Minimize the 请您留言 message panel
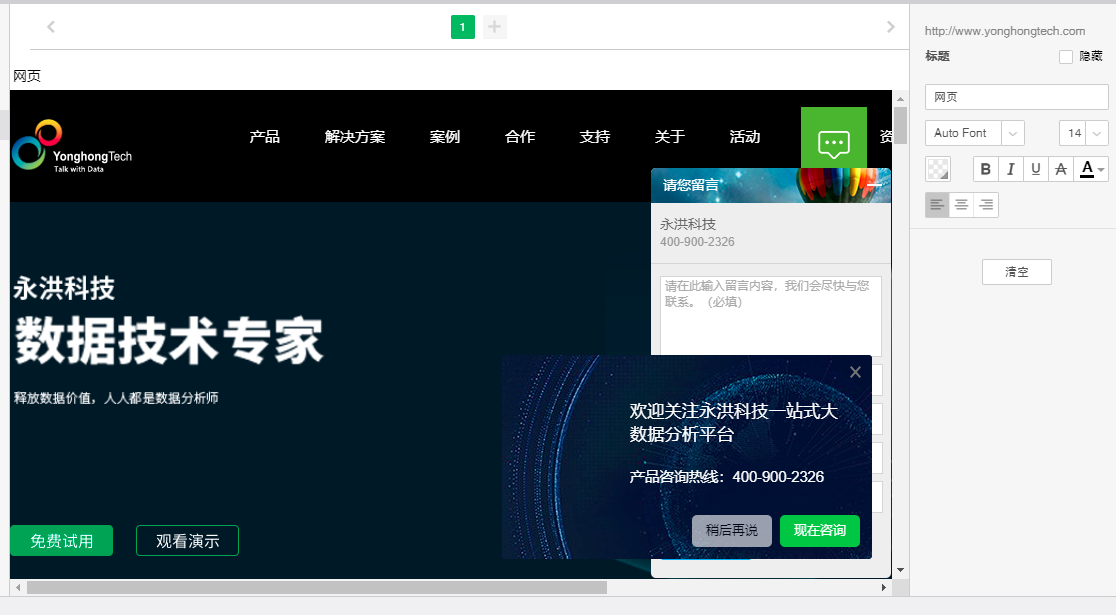This screenshot has height=615, width=1116. pyautogui.click(x=874, y=185)
